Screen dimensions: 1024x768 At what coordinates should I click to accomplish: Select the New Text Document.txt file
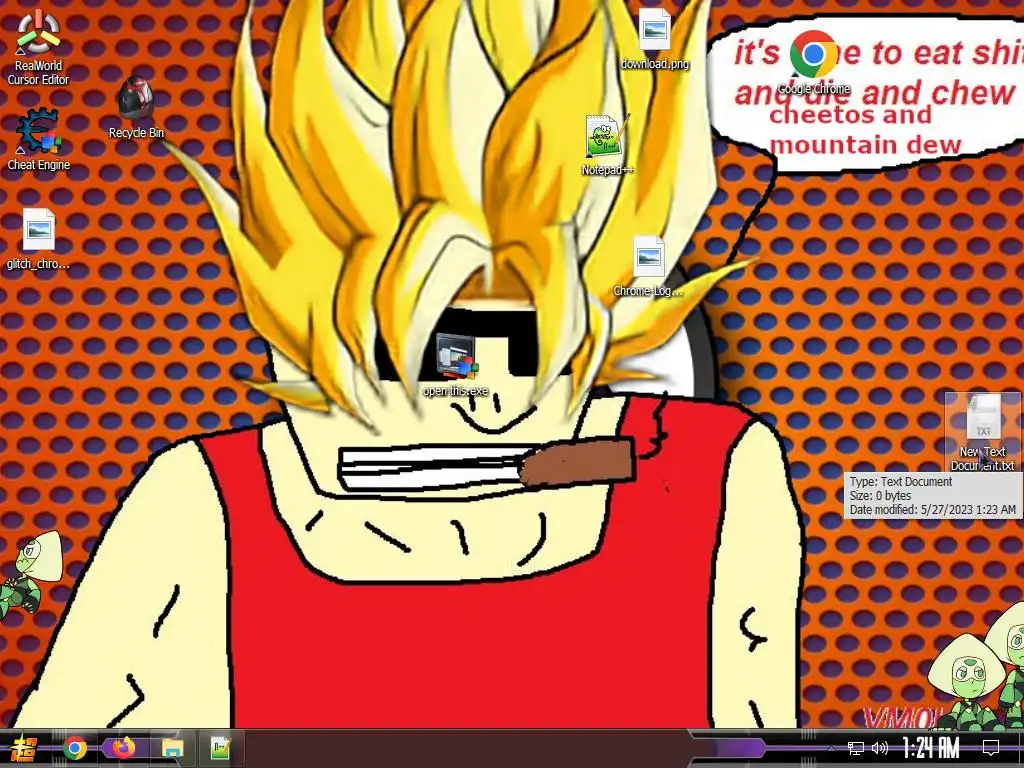click(983, 432)
